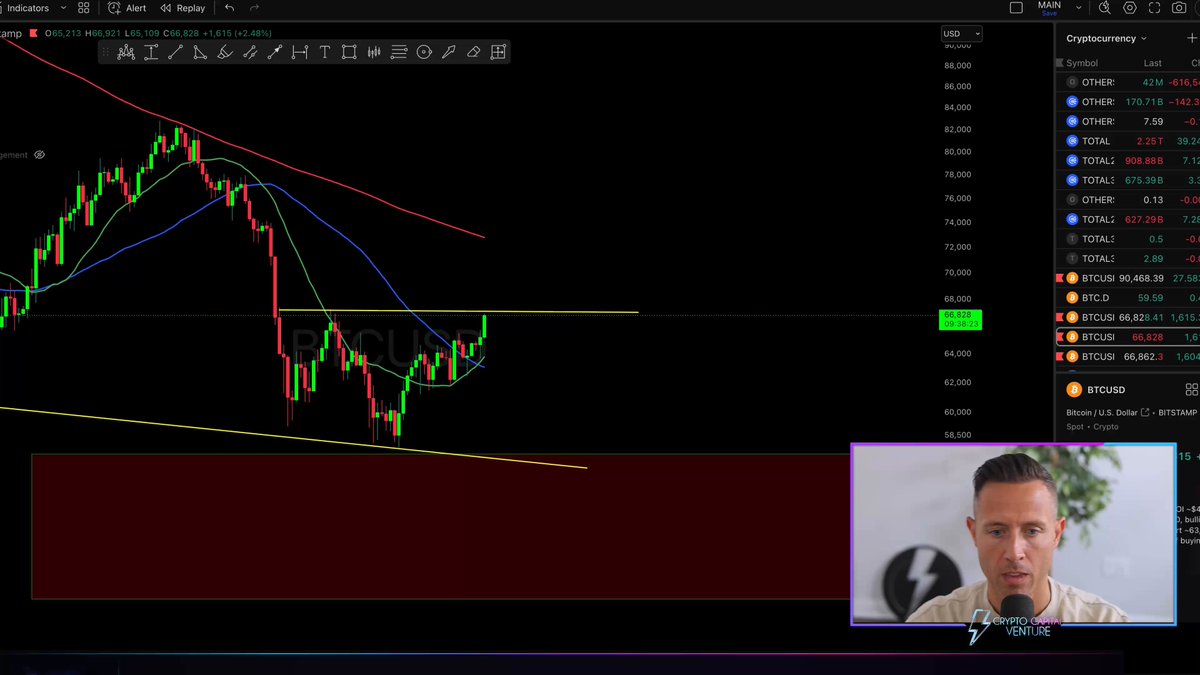Select the horizontal date range tool
Viewport: 1200px width, 675px height.
[x=299, y=52]
